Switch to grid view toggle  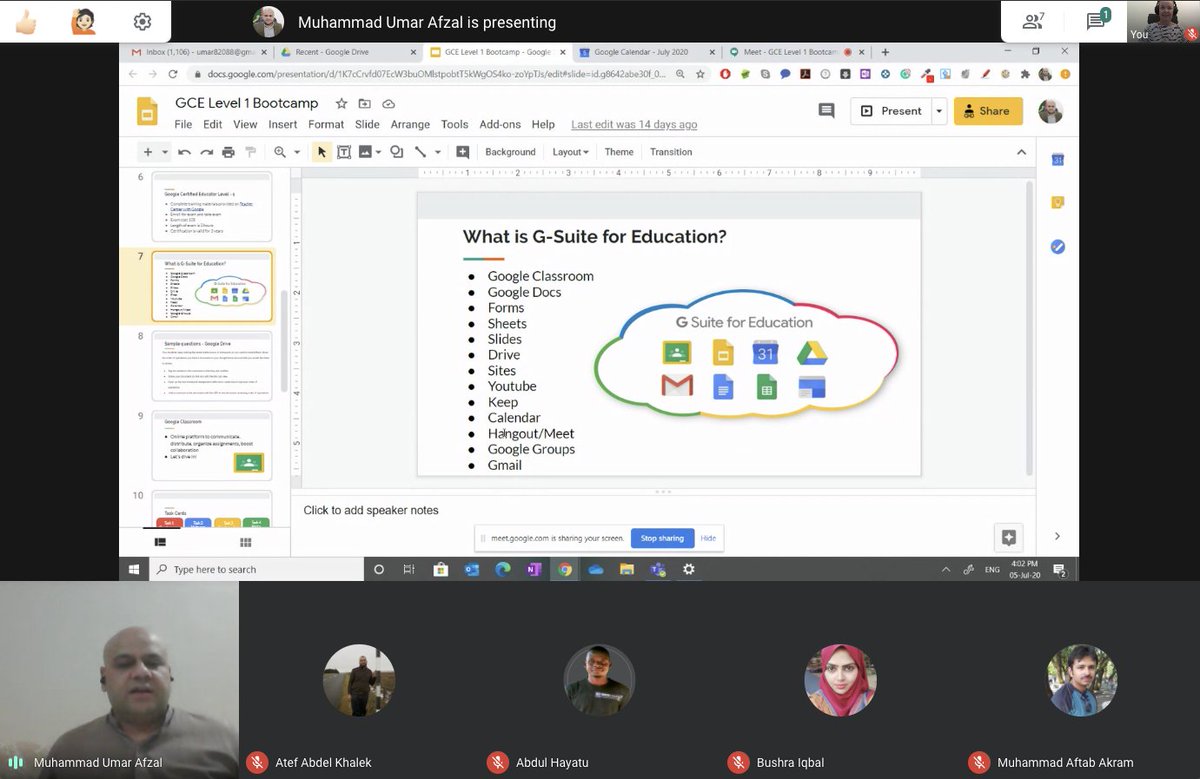coord(245,542)
